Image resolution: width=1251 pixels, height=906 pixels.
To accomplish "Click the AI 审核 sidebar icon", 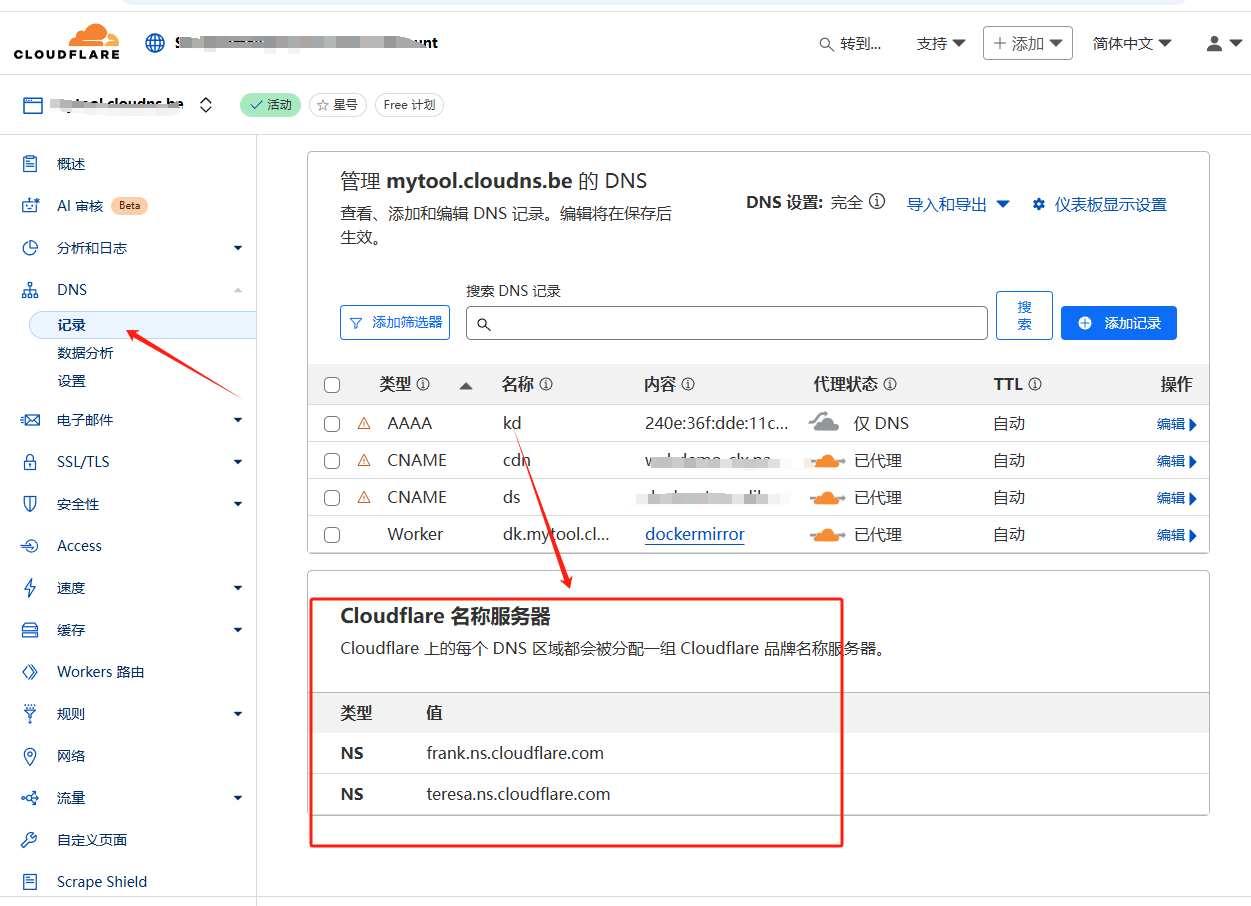I will pos(30,206).
